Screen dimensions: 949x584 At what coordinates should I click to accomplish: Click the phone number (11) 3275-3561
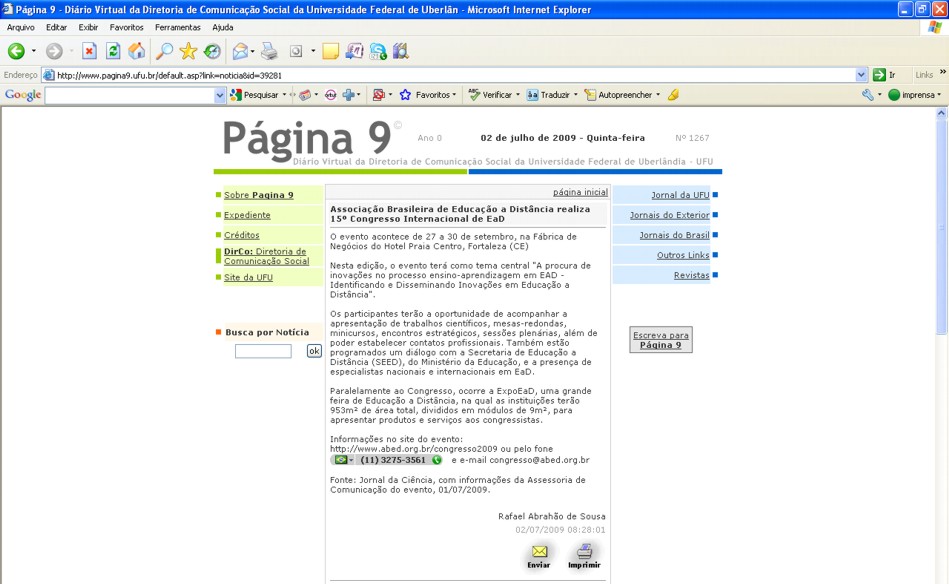(393, 460)
